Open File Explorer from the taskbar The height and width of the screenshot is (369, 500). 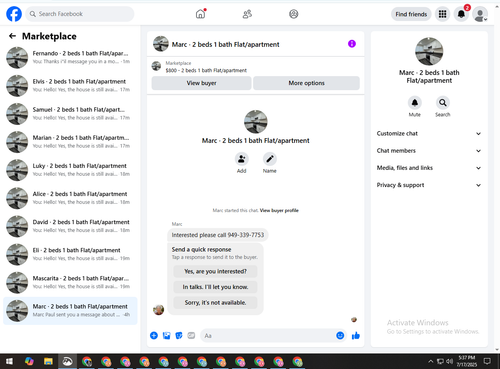point(48,361)
